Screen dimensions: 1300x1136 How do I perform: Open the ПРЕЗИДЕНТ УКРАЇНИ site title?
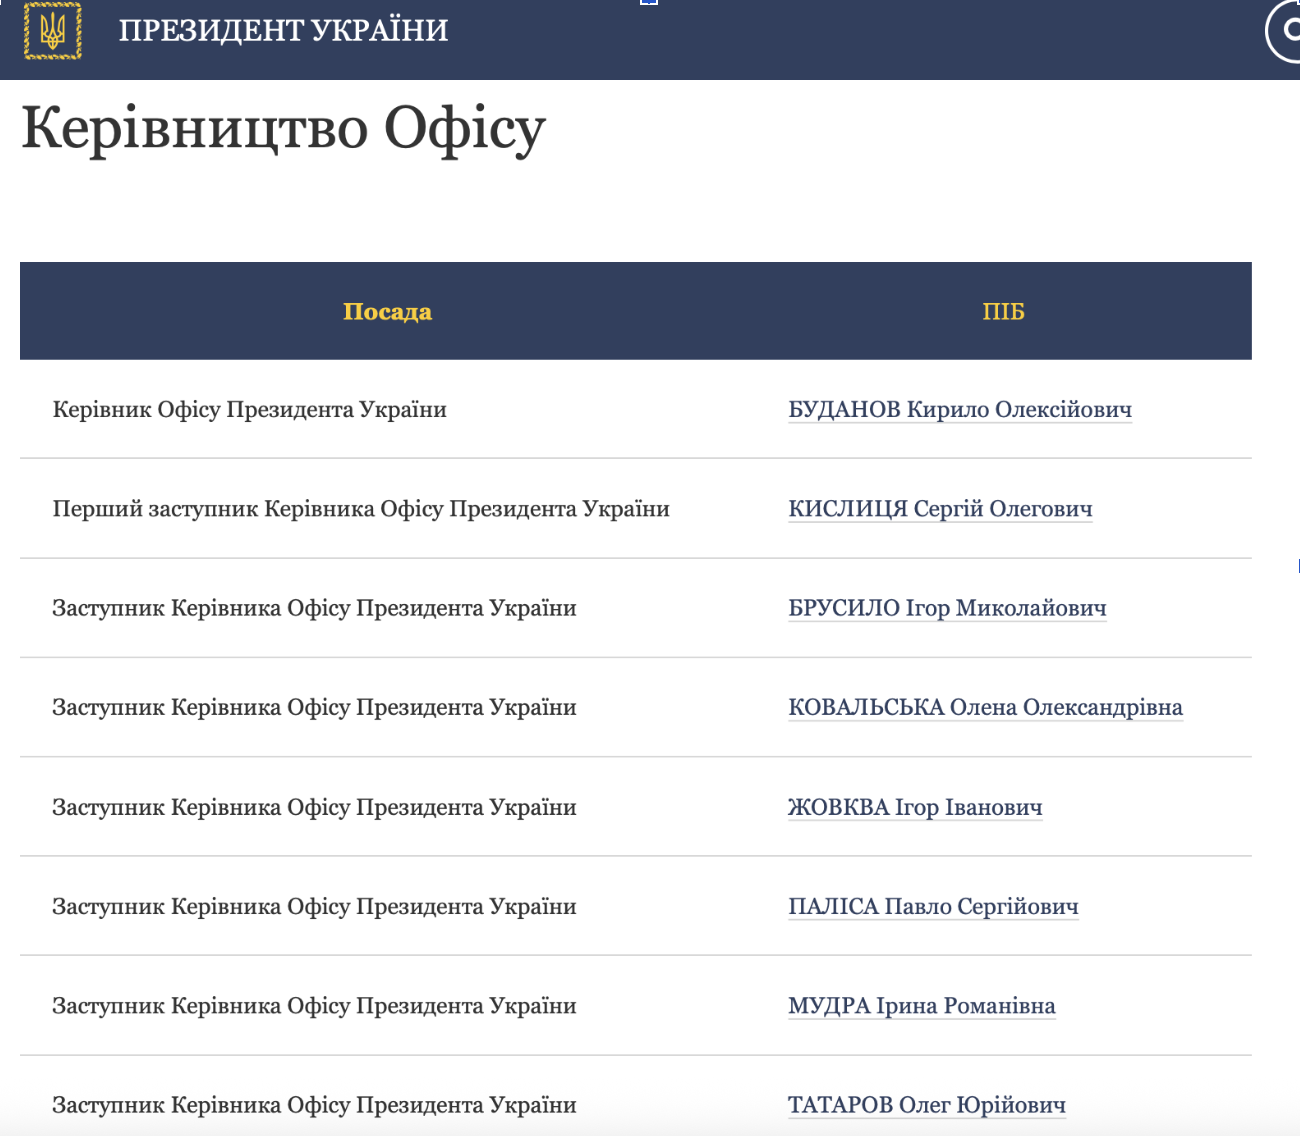click(283, 31)
